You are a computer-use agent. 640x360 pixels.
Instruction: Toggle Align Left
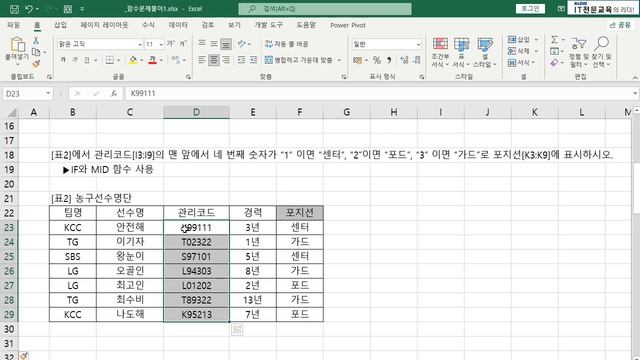(202, 60)
